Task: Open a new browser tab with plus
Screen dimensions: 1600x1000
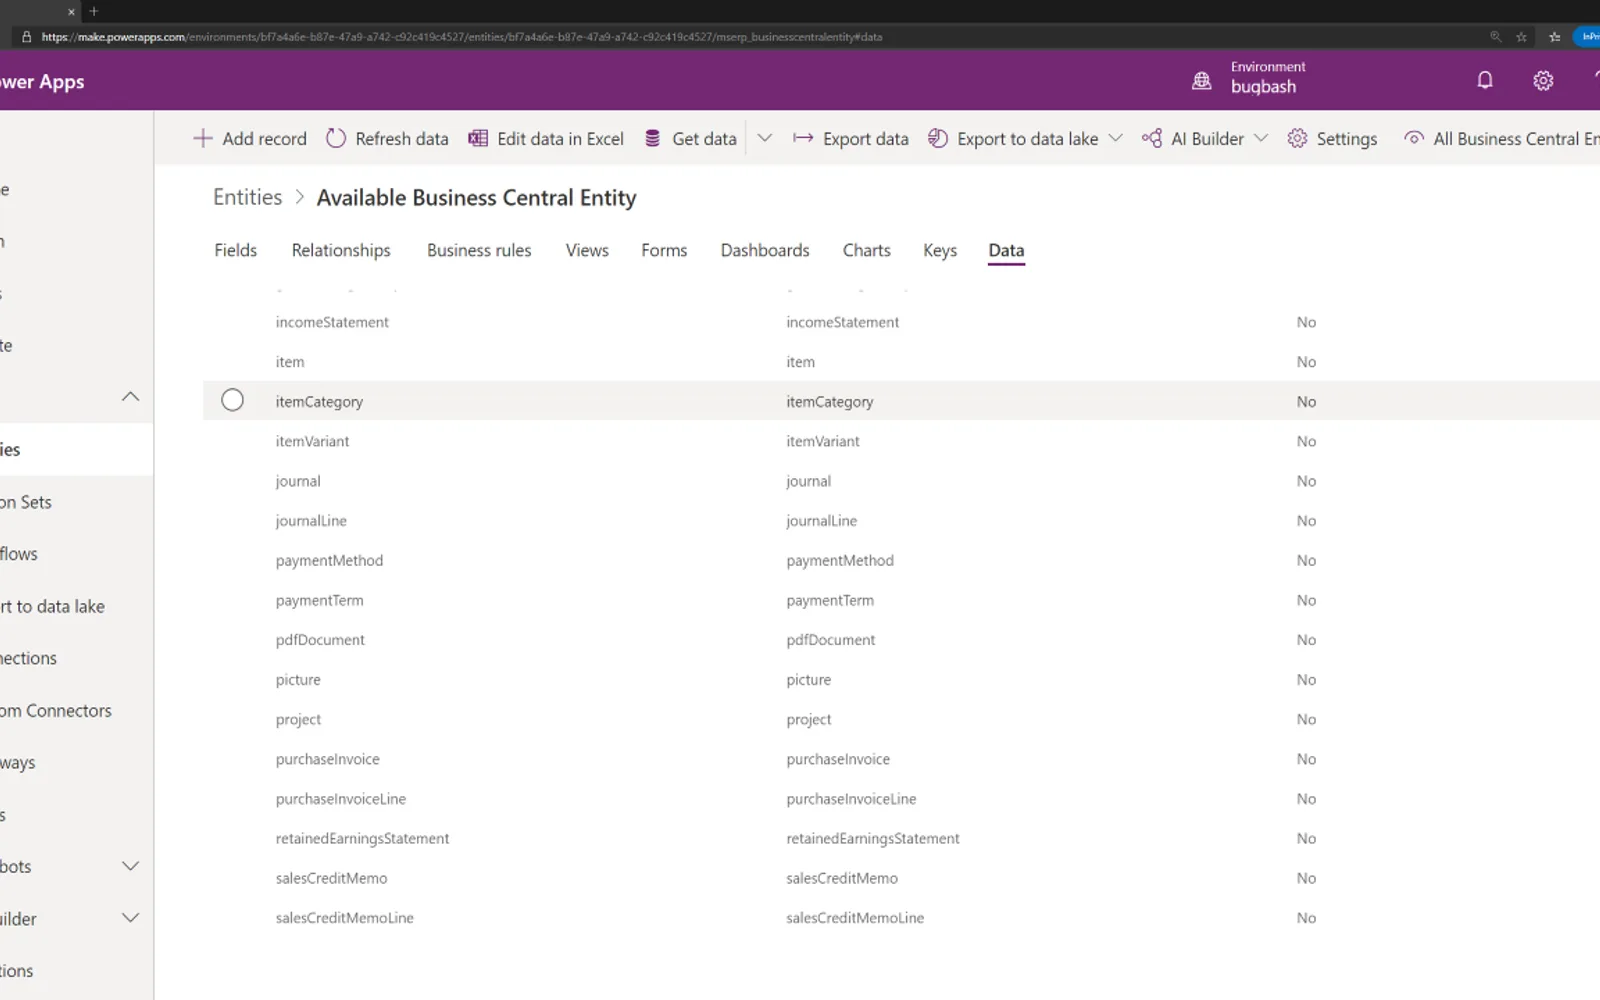Action: (x=94, y=11)
